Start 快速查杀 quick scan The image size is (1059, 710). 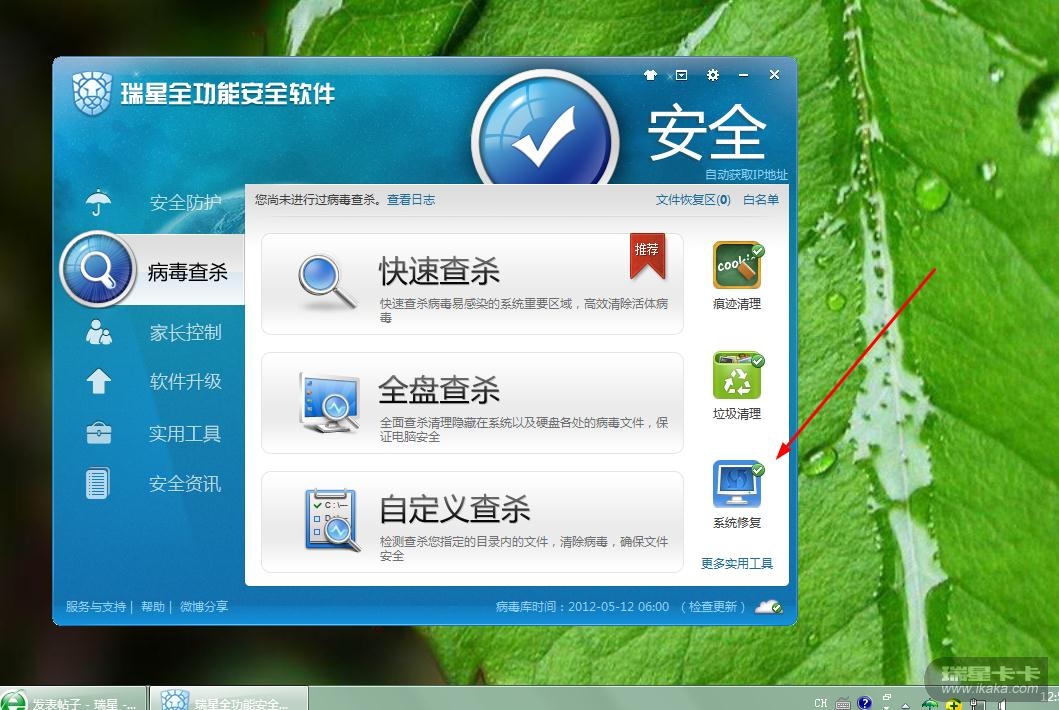(x=472, y=284)
